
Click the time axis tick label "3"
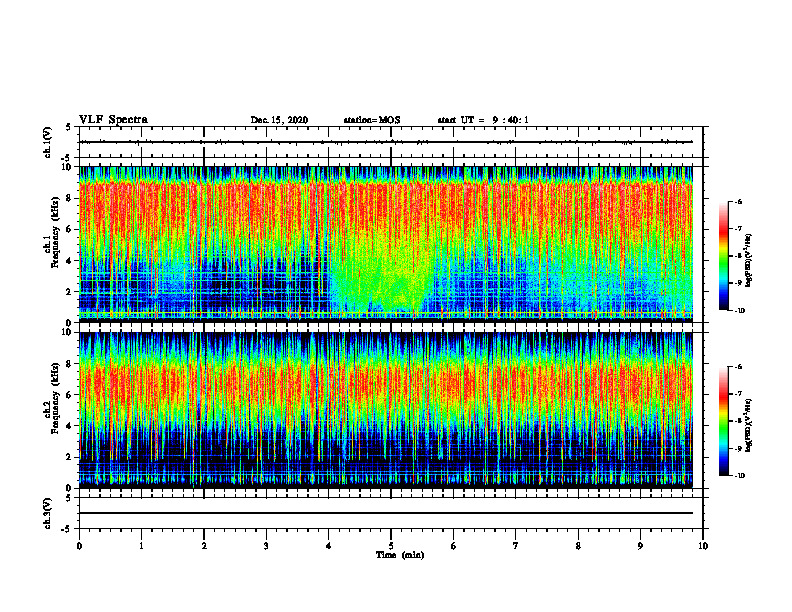click(x=266, y=546)
